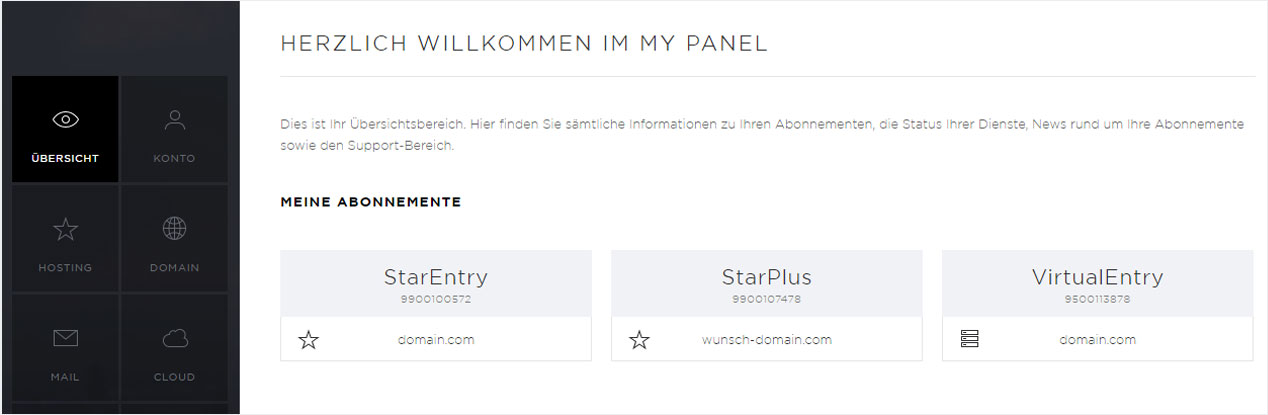
Task: Open the Konto person icon tile
Action: 174,129
